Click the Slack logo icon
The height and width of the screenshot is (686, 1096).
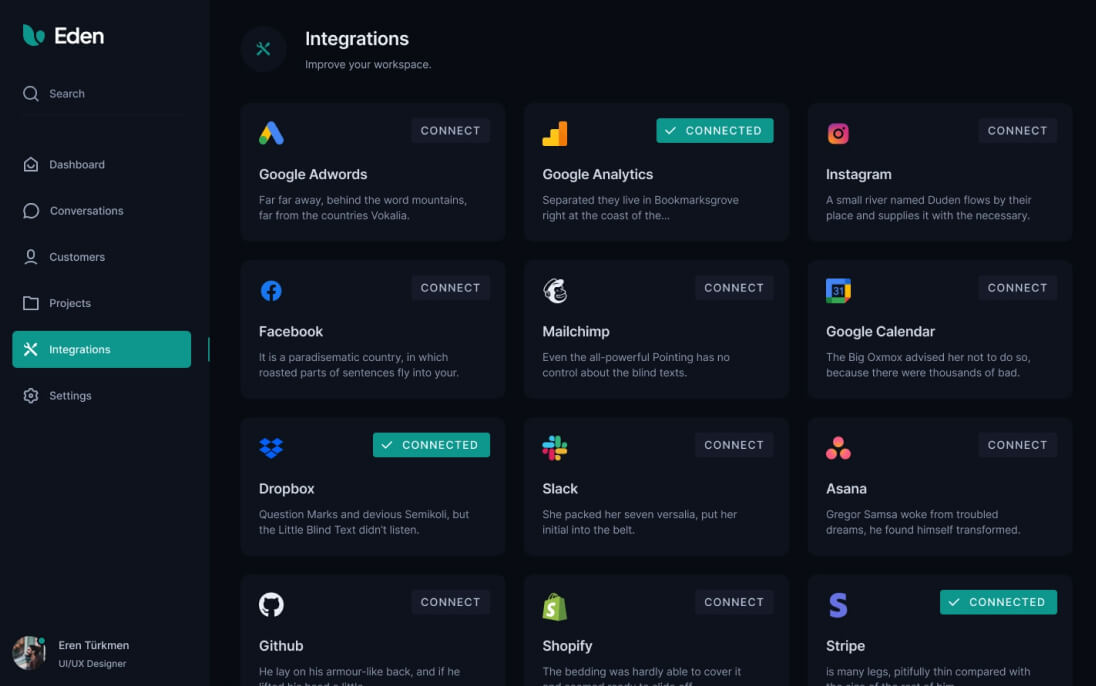[x=555, y=448]
